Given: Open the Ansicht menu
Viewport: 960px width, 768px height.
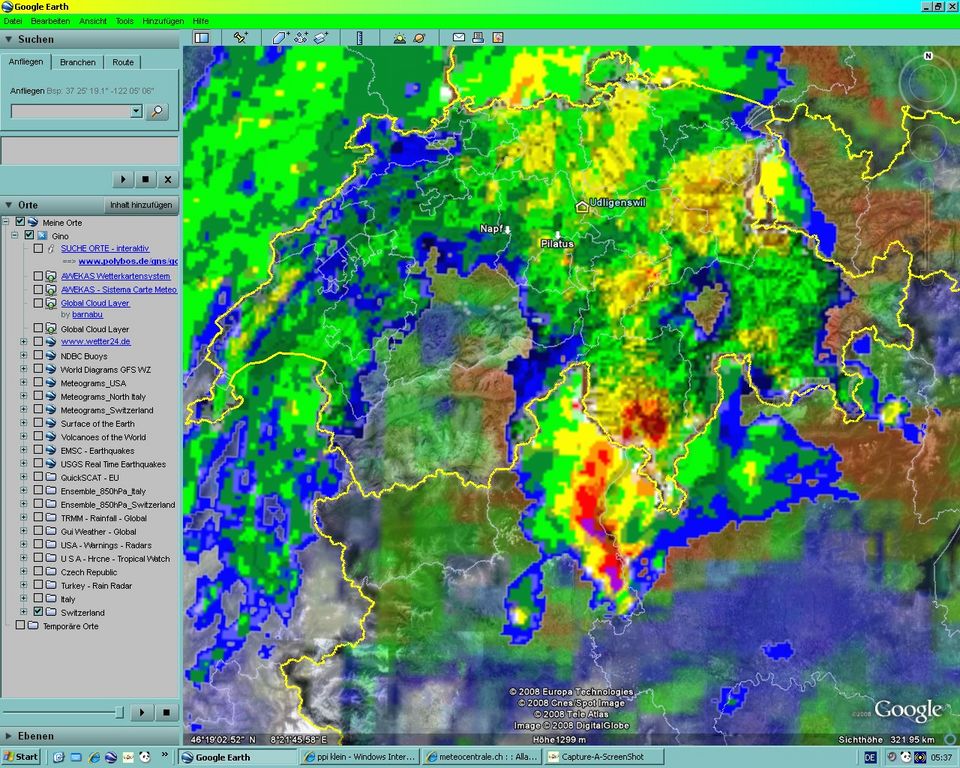Looking at the screenshot, I should pos(93,21).
